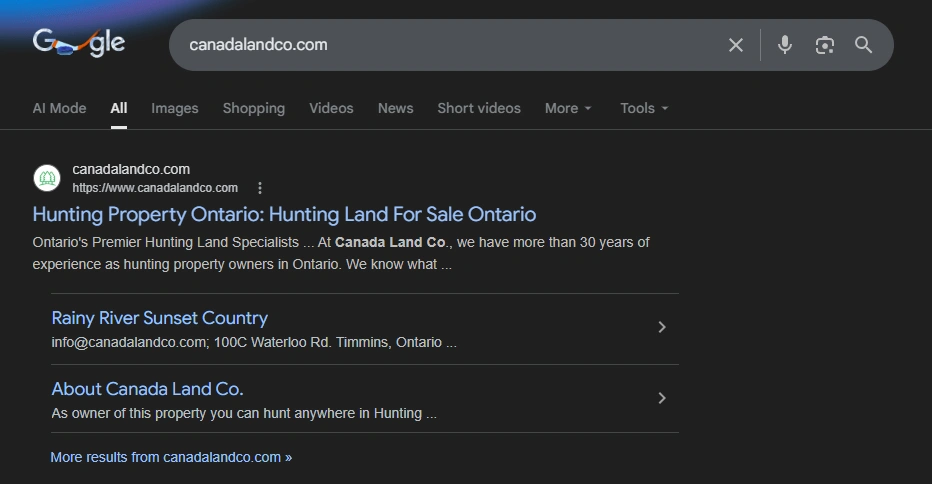Open the Videos tab
Viewport: 932px width, 484px height.
click(331, 108)
